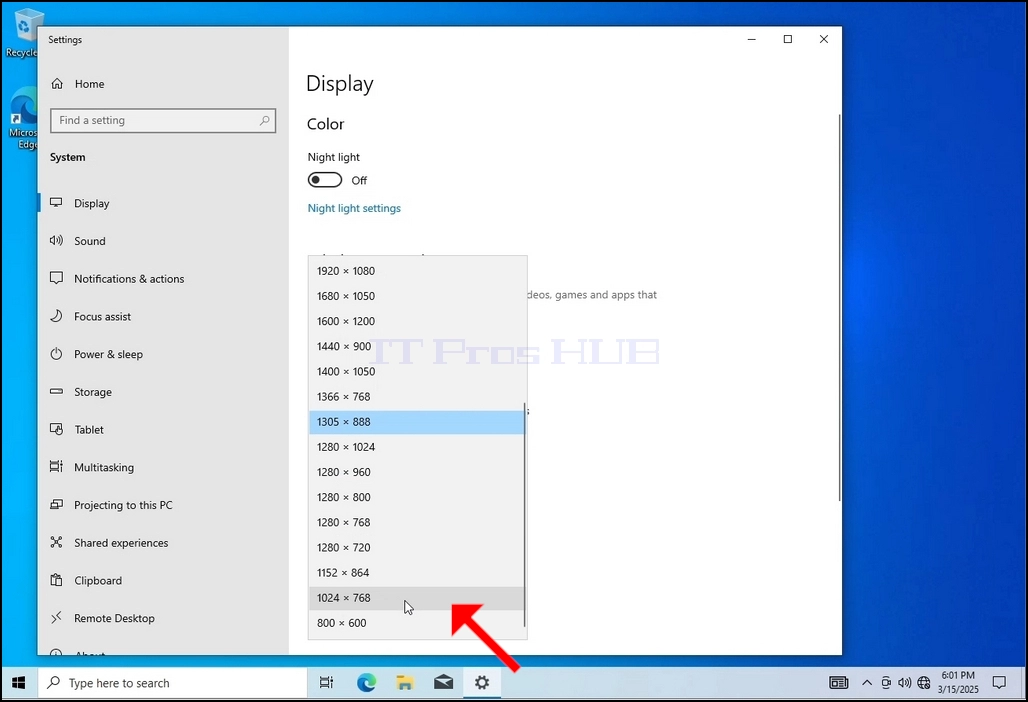Open Storage settings page
This screenshot has height=702, width=1028.
click(x=92, y=392)
